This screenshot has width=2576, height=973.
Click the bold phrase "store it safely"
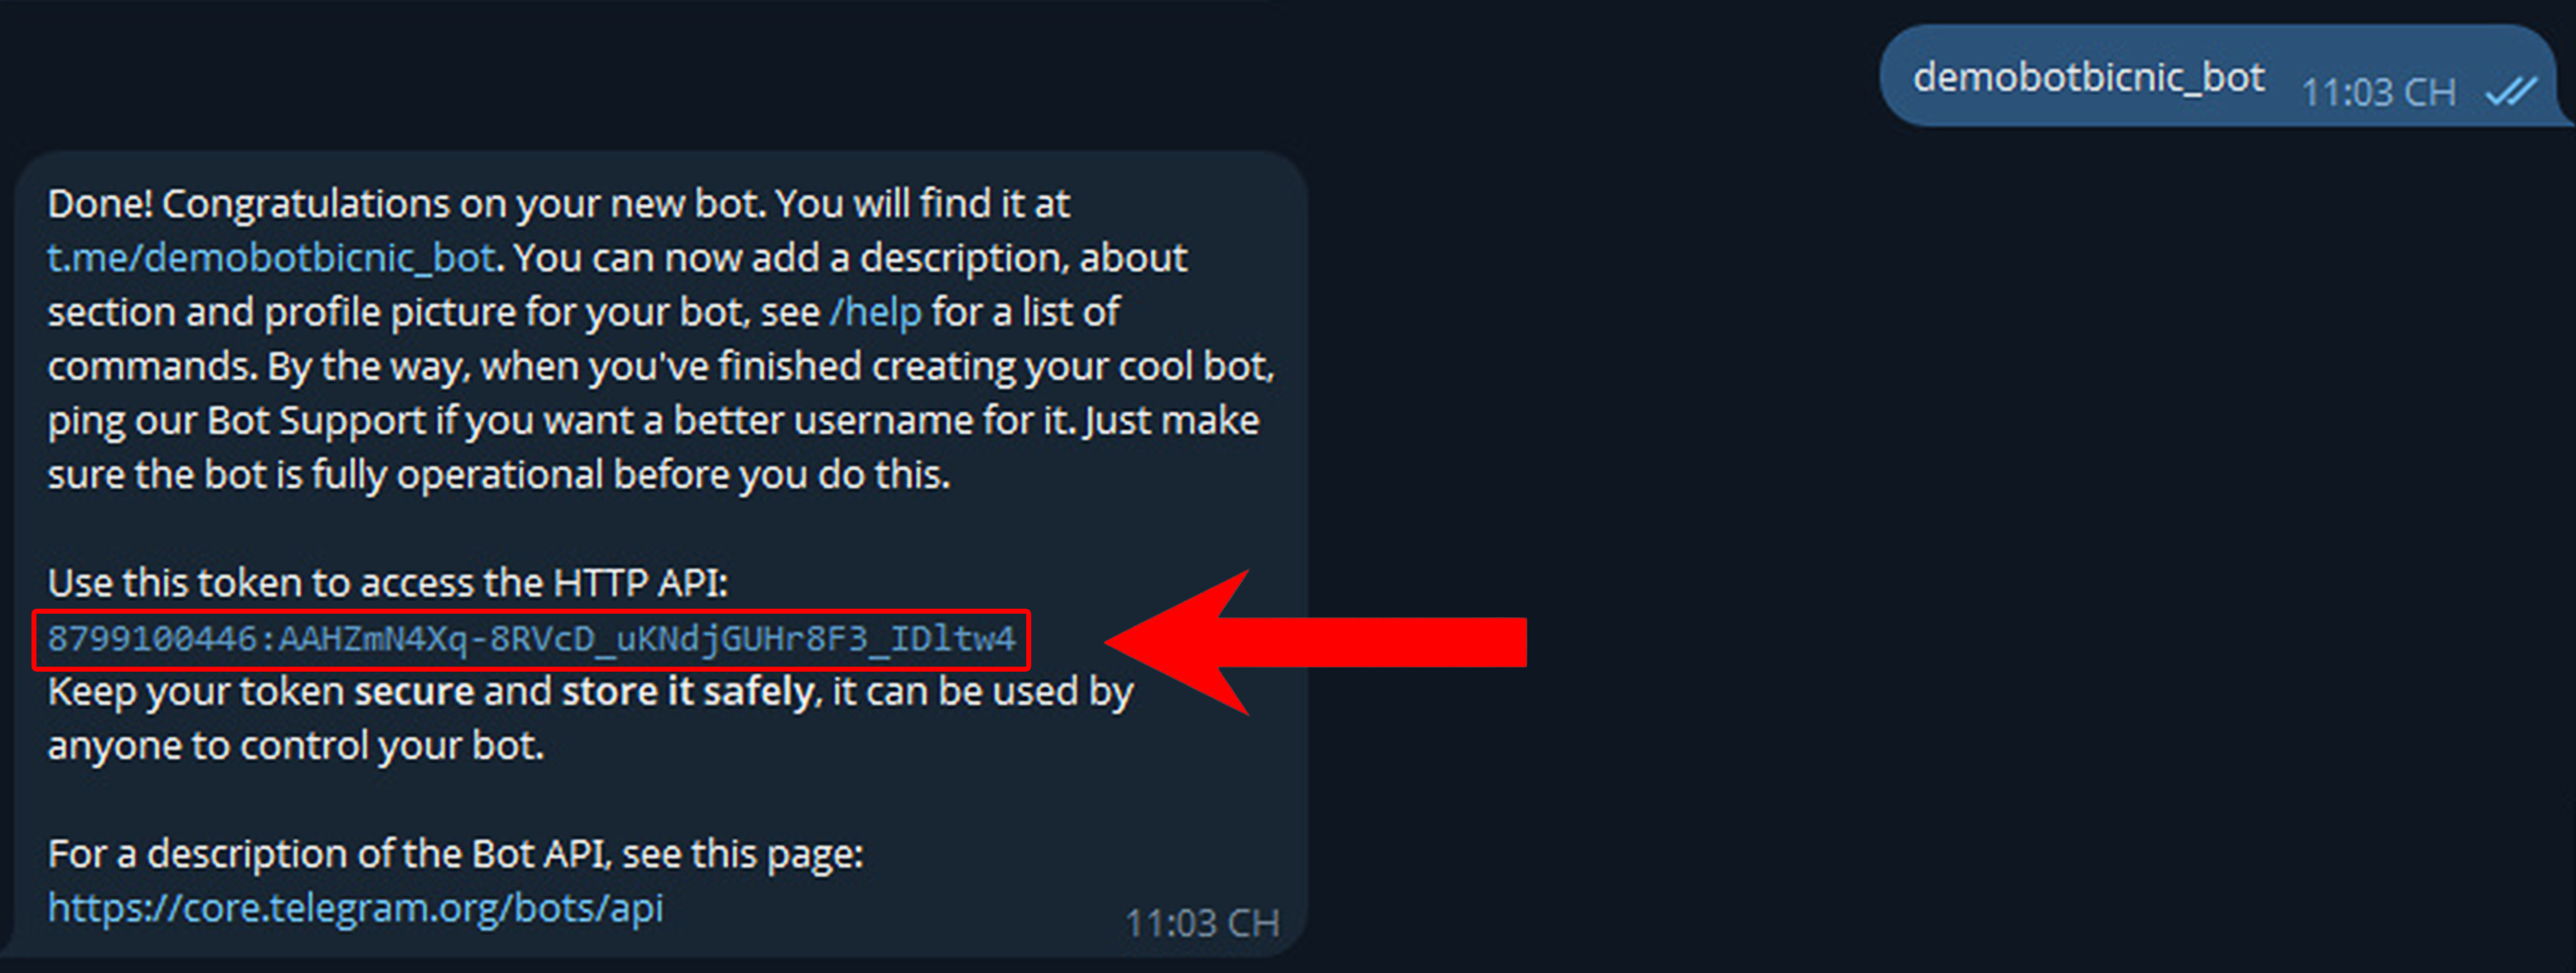coord(687,692)
